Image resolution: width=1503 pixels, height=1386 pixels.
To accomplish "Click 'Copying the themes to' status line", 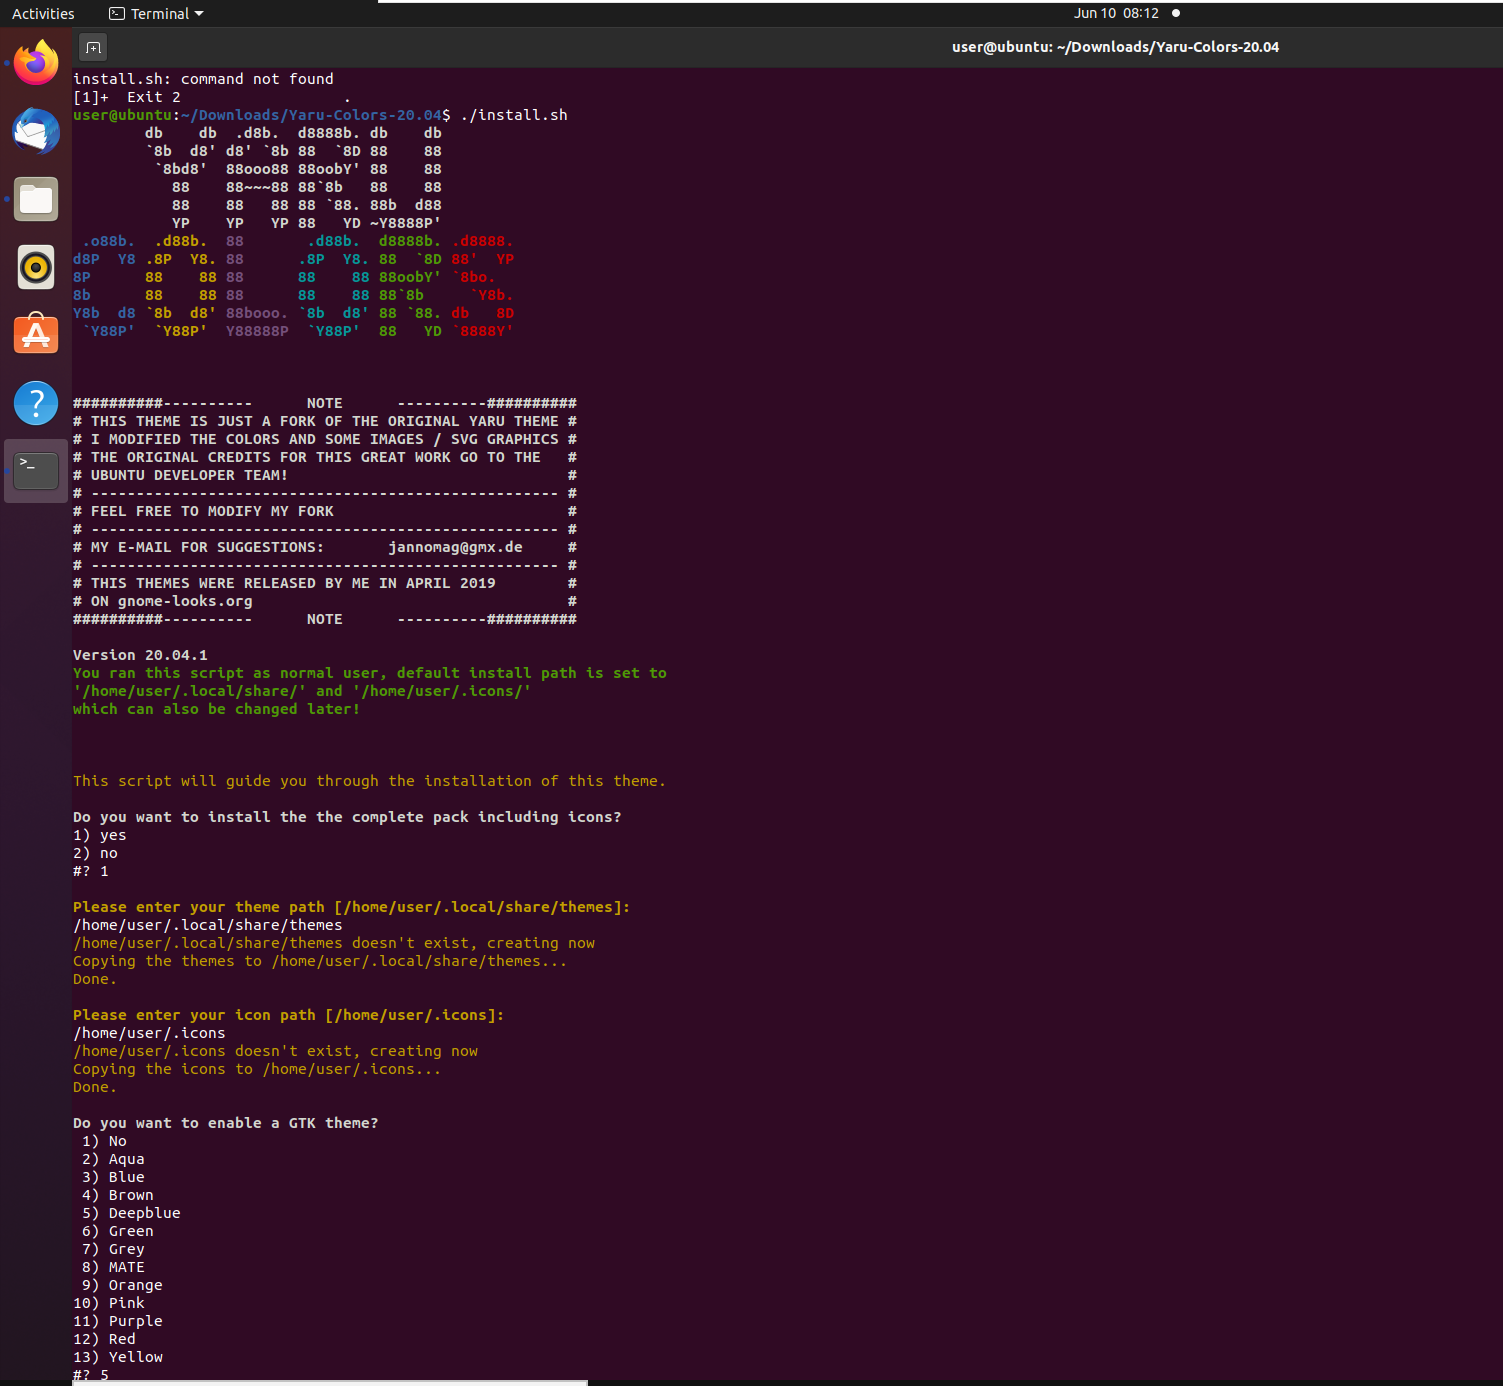I will click(320, 961).
